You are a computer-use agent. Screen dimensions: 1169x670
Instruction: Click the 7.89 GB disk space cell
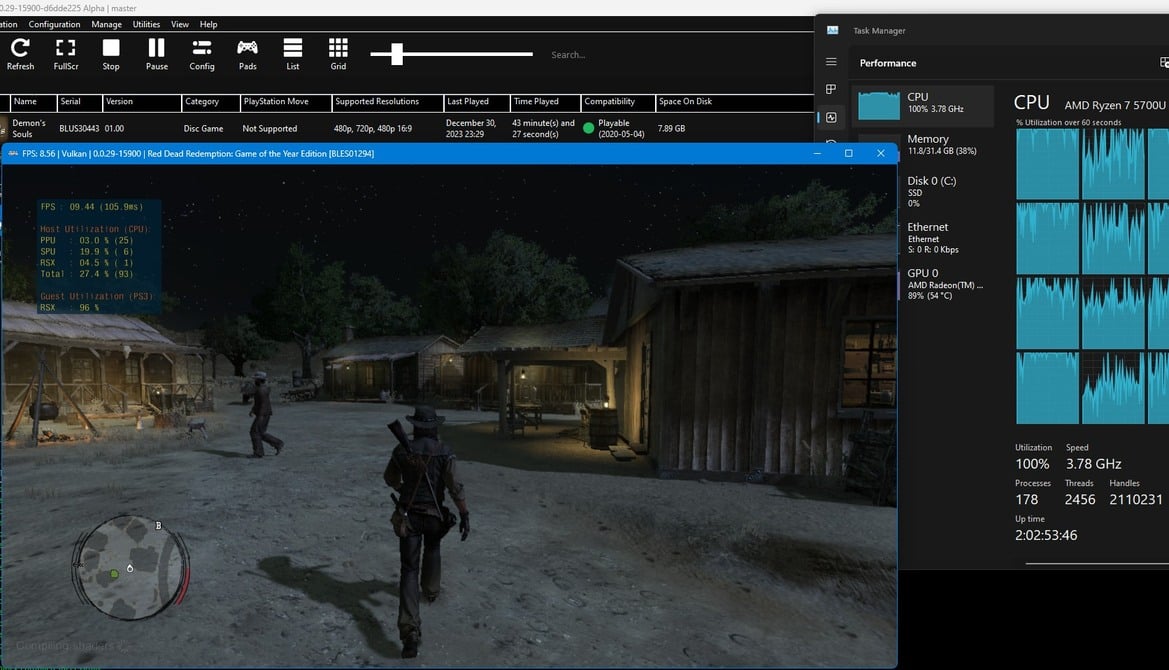coord(671,128)
